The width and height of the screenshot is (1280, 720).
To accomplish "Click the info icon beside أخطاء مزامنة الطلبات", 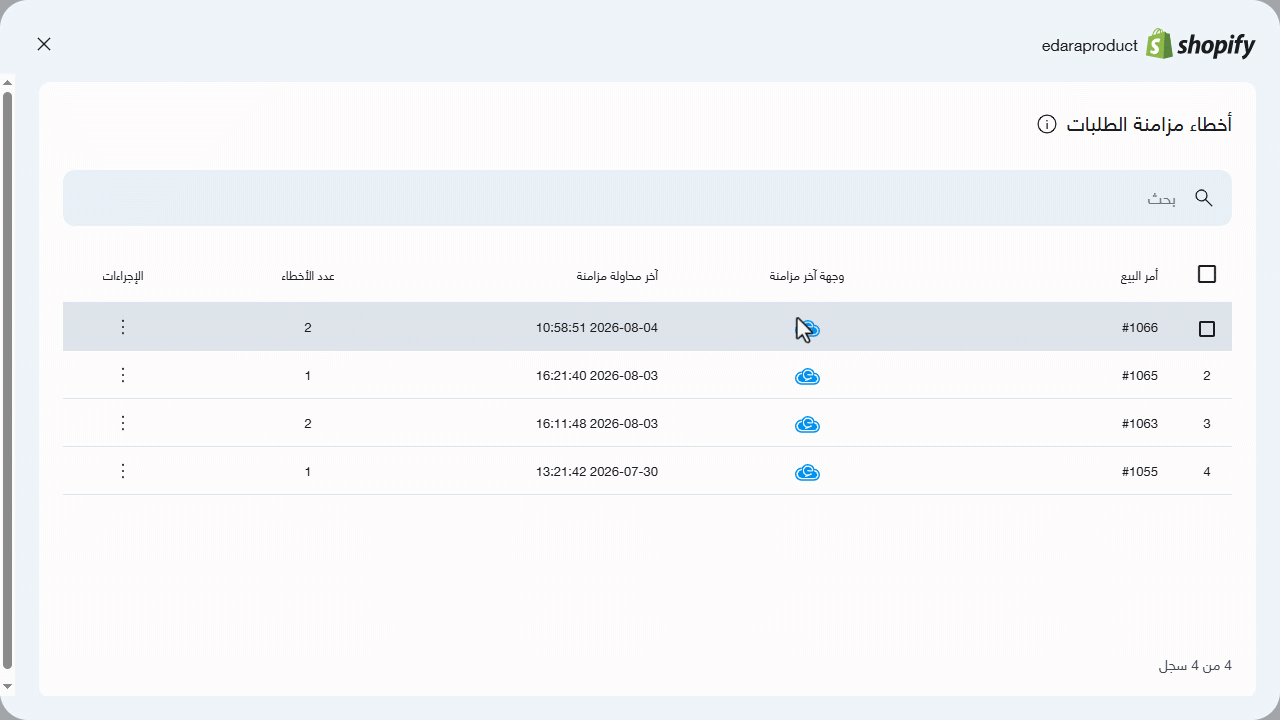I will tap(1047, 125).
